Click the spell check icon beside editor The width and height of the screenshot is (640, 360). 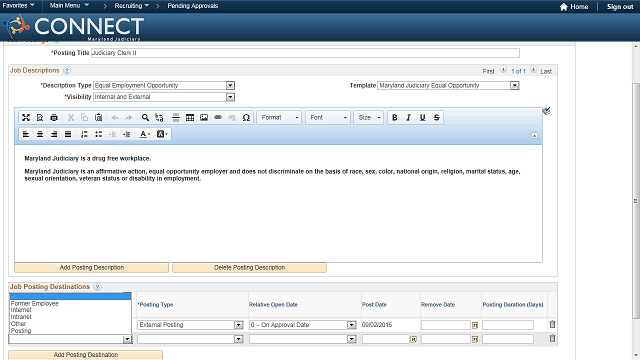(547, 111)
